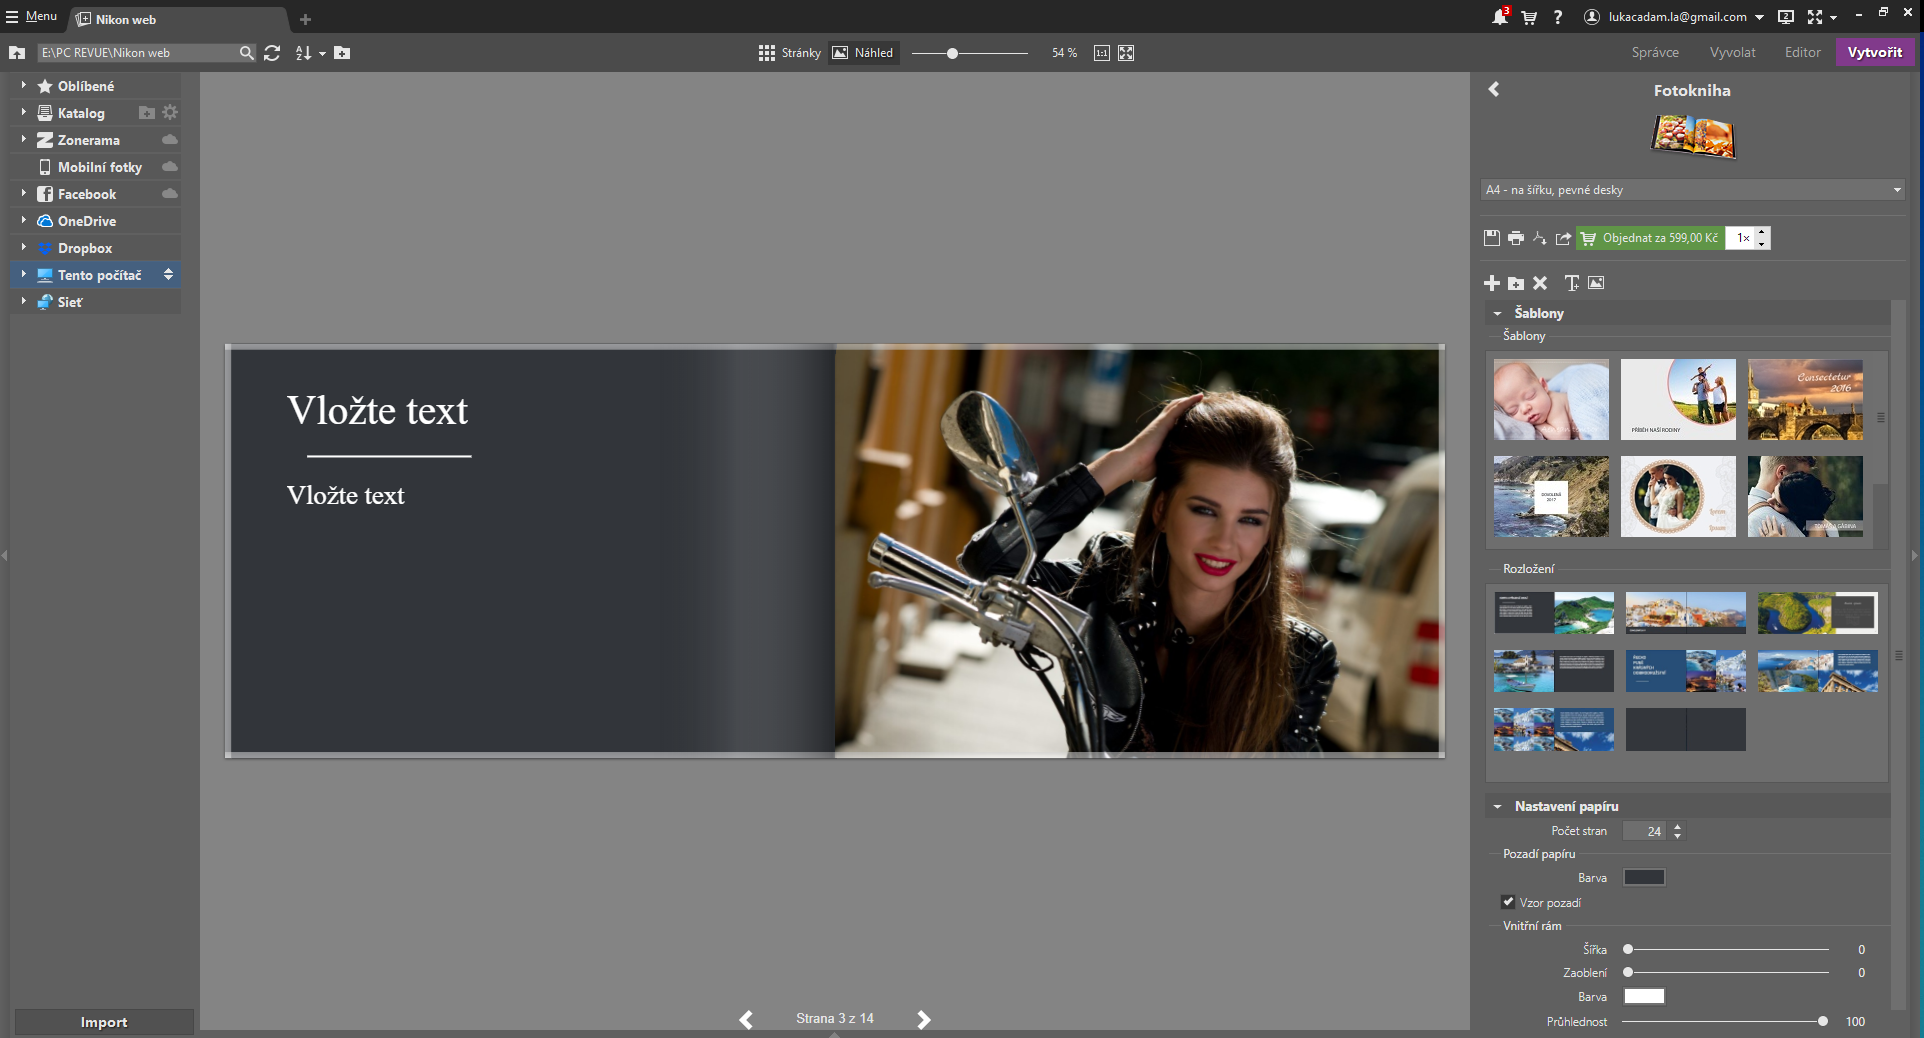Click the Pozadí papíru Barva swatch

[x=1643, y=878]
